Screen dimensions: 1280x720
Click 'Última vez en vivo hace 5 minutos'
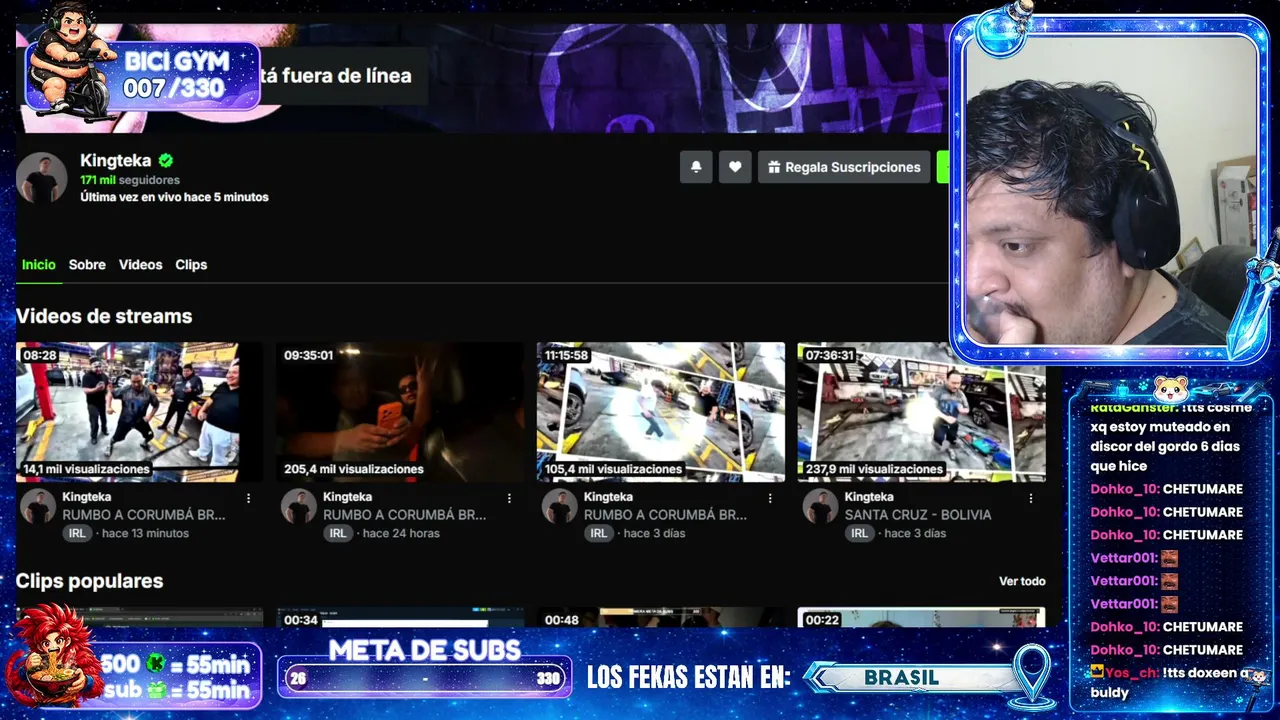(174, 197)
